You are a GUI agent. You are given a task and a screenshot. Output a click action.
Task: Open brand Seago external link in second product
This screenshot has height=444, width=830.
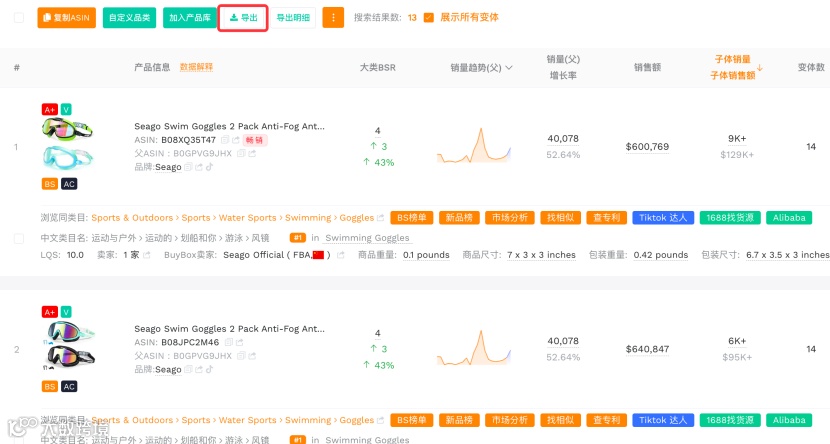199,369
